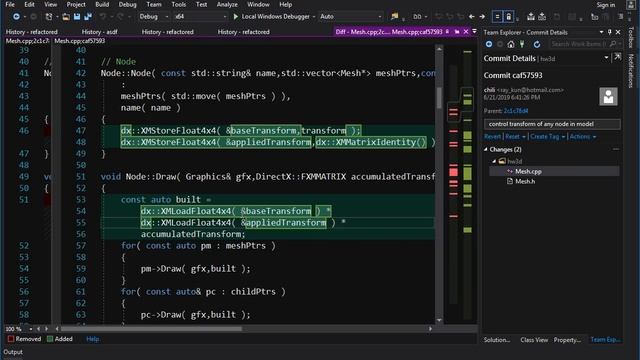Screen dimensions: 640x360
Task: Open the 100 % zoom combo box
Action: (x=18, y=329)
